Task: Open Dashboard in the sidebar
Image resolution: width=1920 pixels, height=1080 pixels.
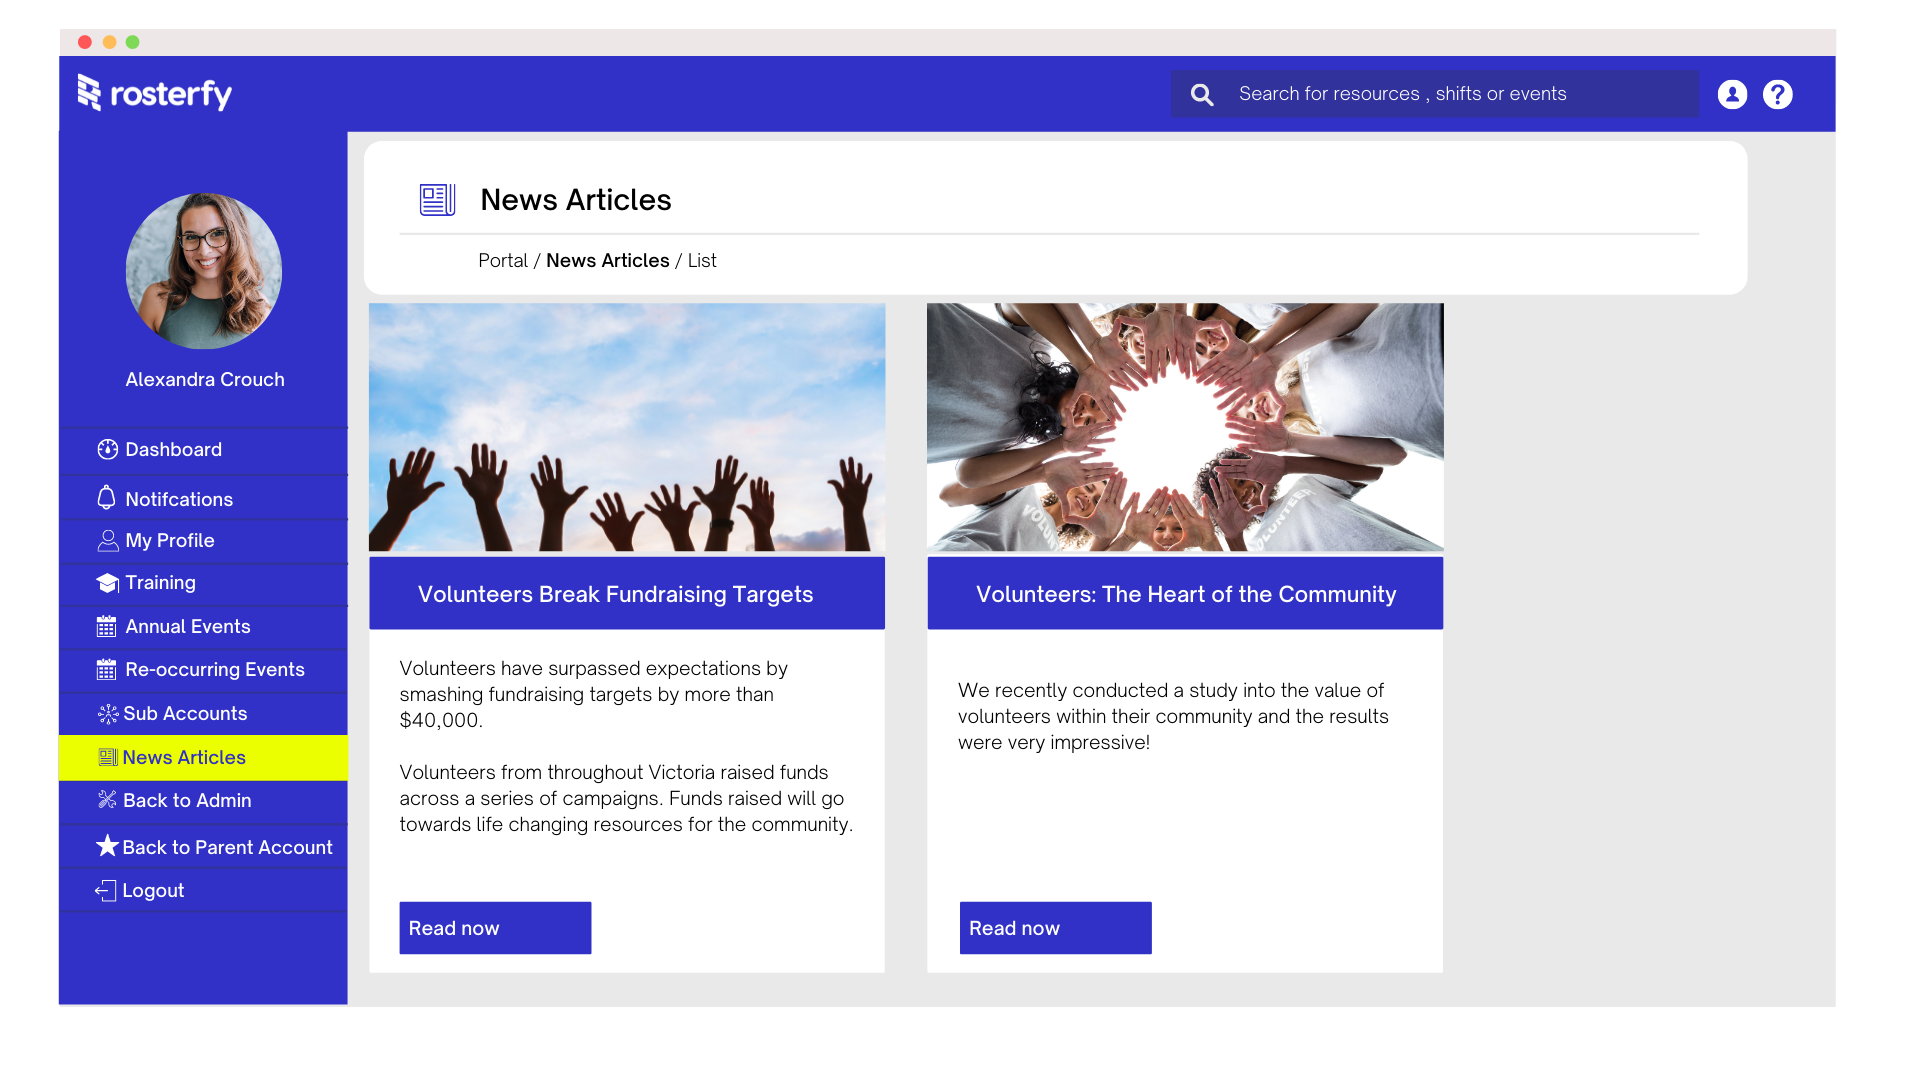Action: 204,450
